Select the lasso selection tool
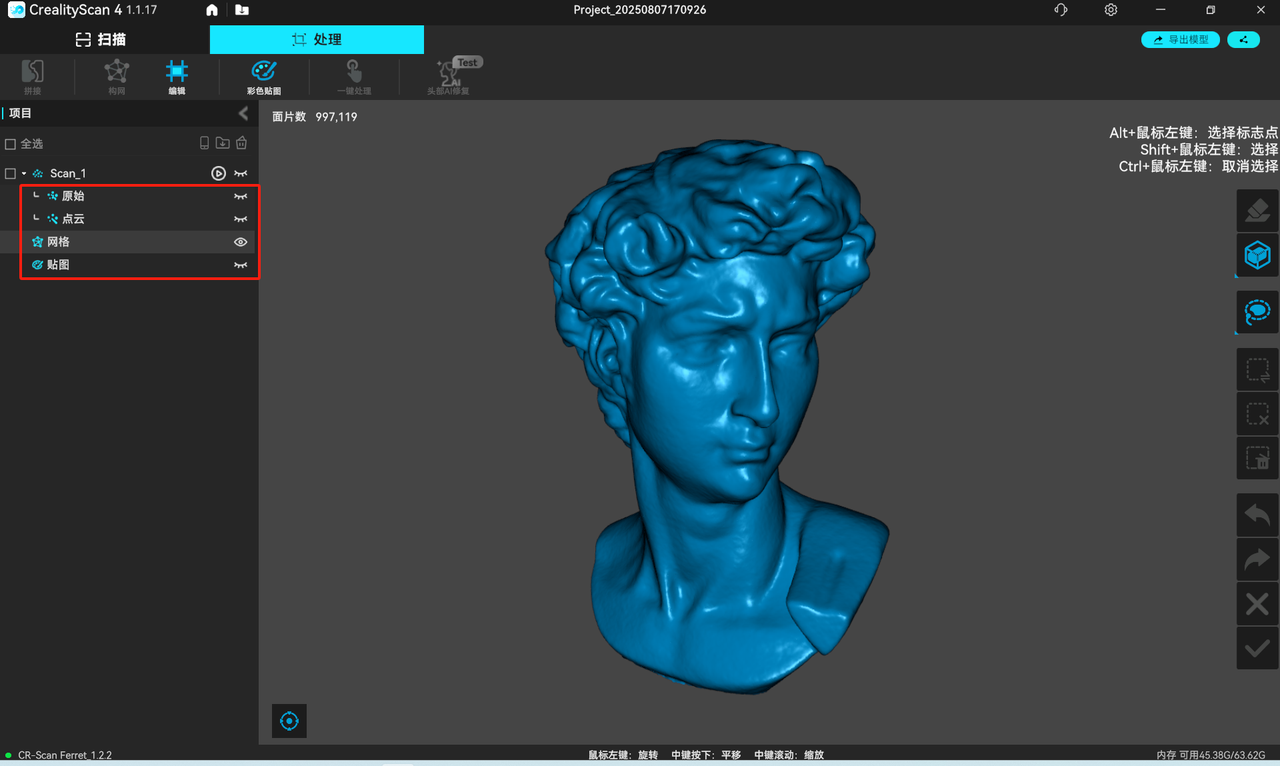1280x766 pixels. [1257, 312]
